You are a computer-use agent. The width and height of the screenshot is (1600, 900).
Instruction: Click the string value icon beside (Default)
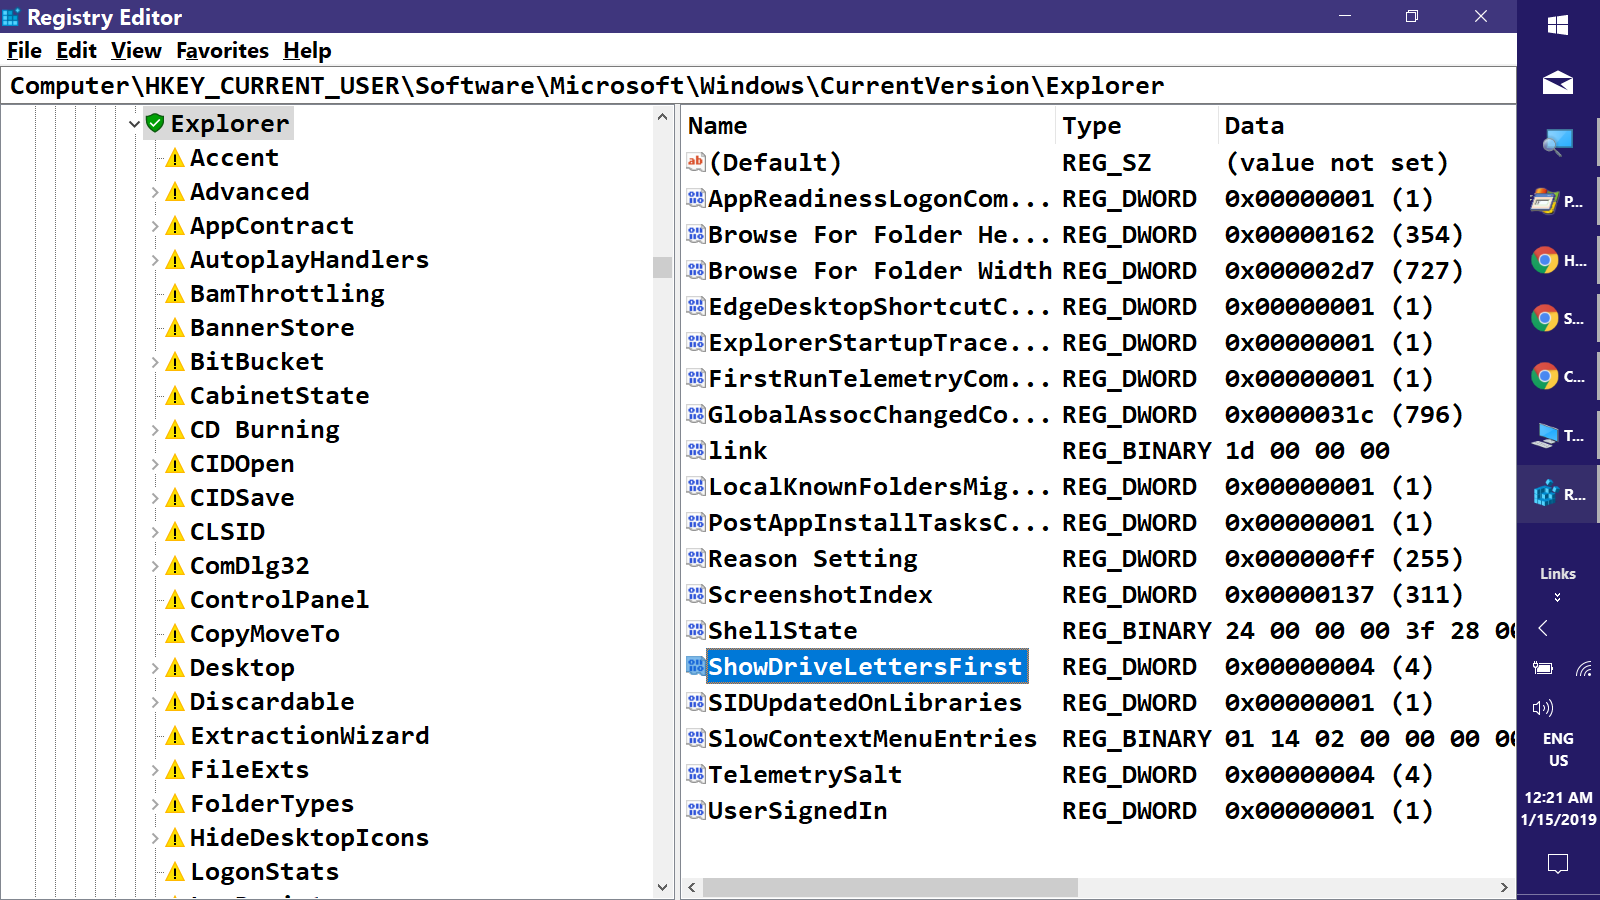696,162
